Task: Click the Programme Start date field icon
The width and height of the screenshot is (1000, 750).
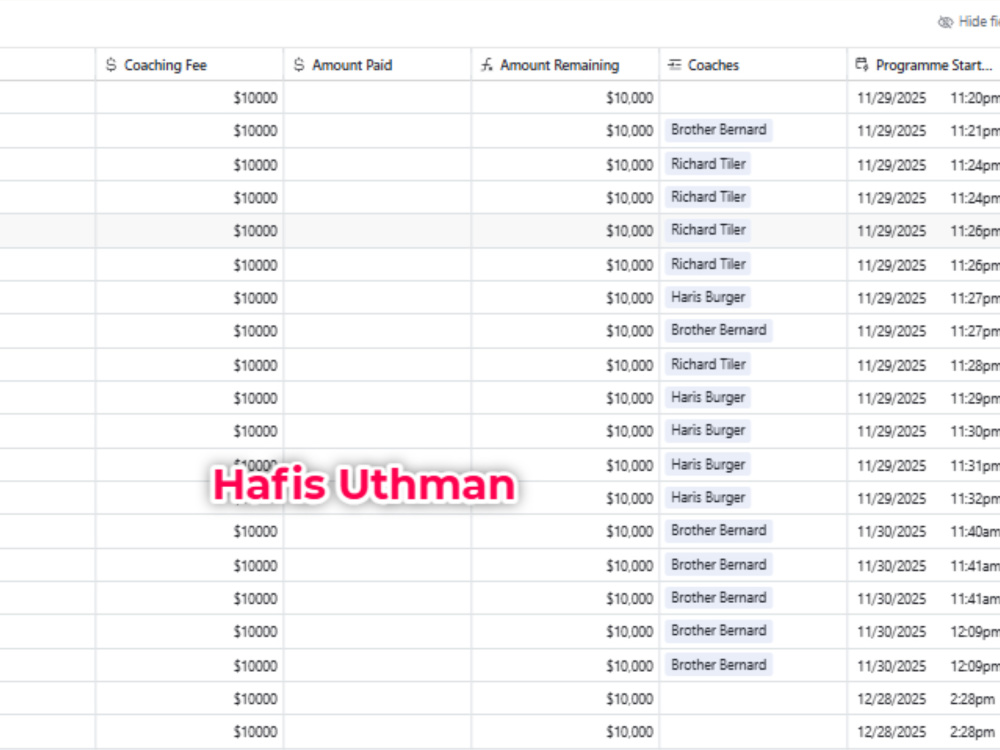Action: [862, 64]
